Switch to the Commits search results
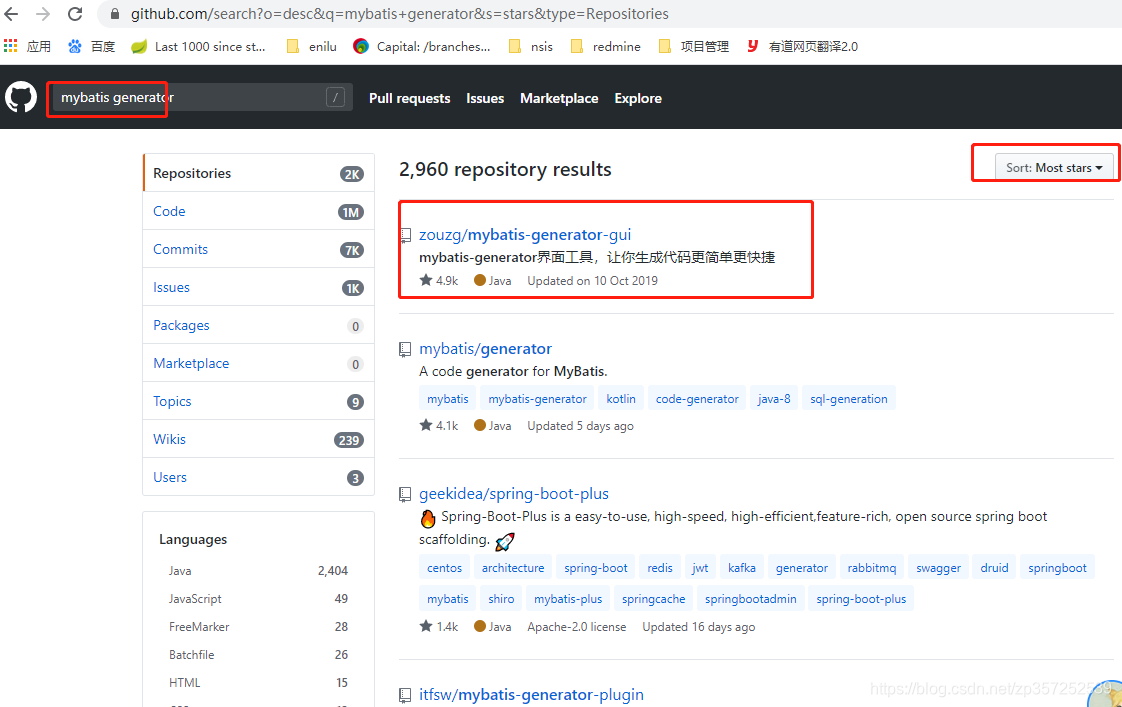 (x=180, y=249)
